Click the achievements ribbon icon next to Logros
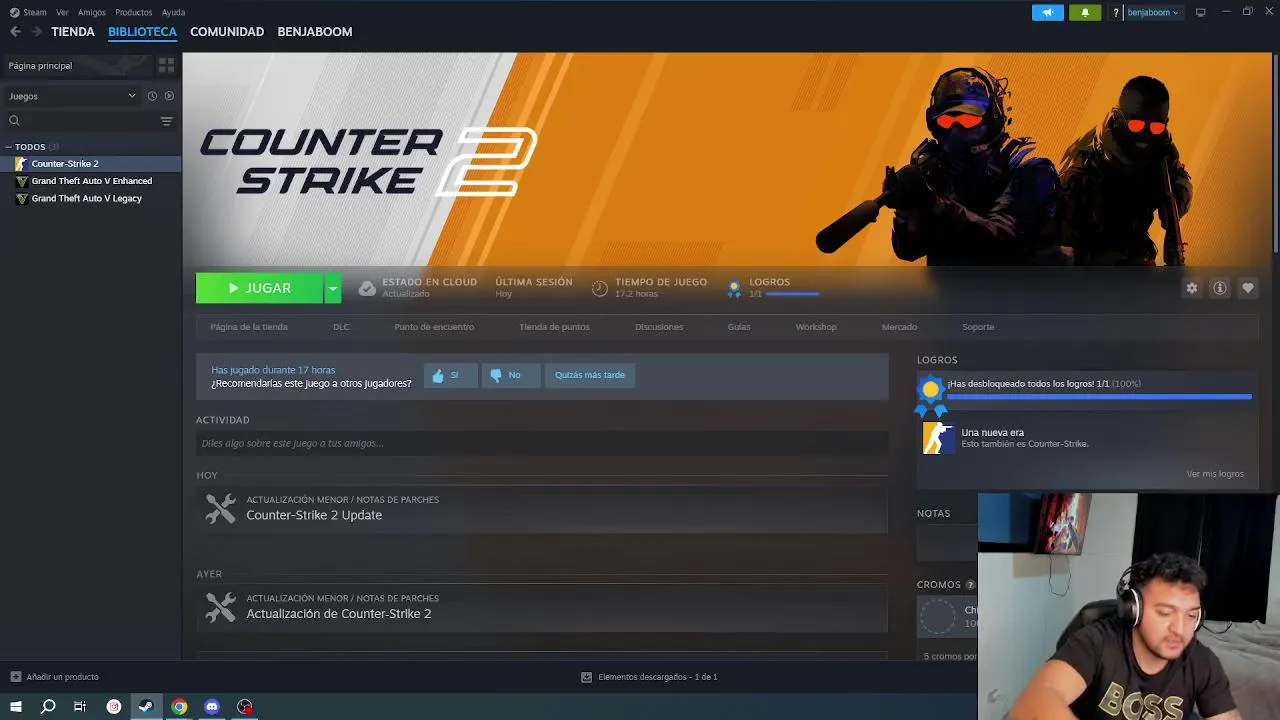 [734, 288]
